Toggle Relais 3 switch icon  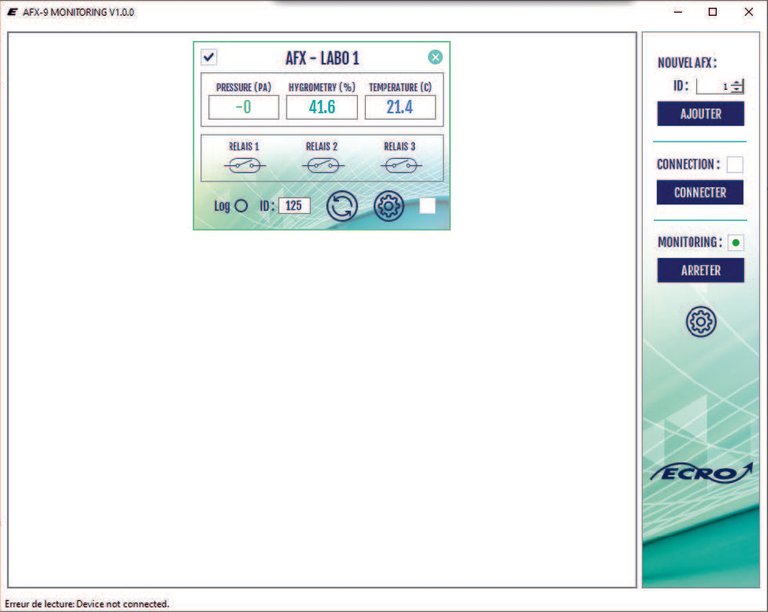tap(401, 166)
